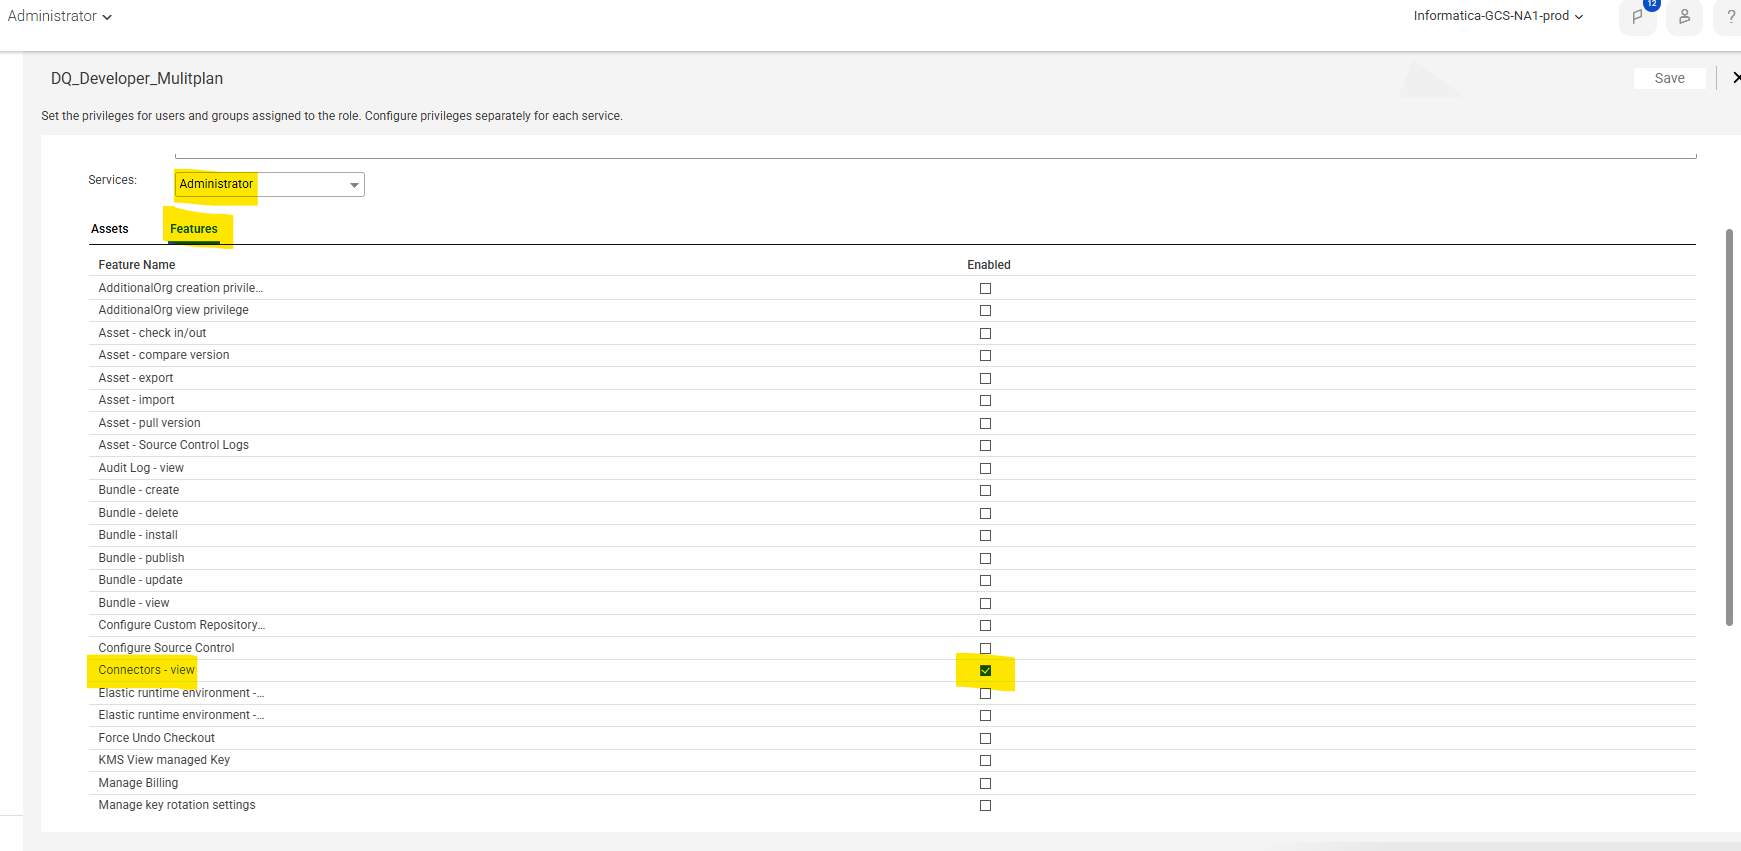Select the Connectors - view feature row
Viewport: 1741px width, 851px height.
coord(892,670)
